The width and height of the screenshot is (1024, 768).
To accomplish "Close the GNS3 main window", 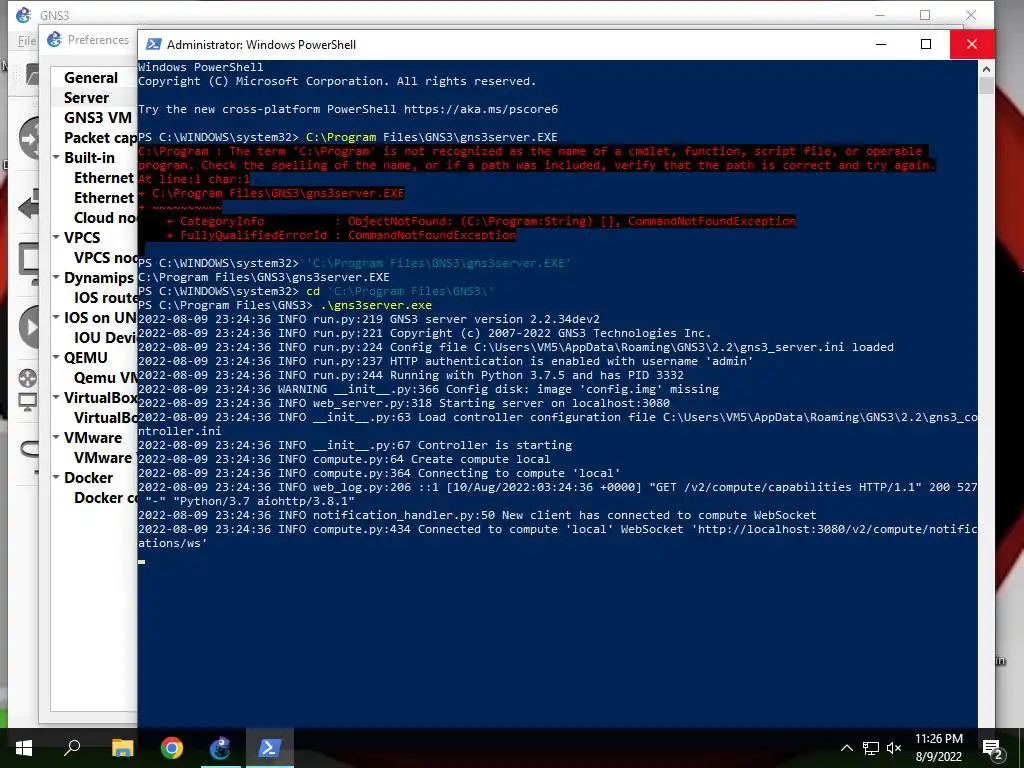I will tap(971, 15).
